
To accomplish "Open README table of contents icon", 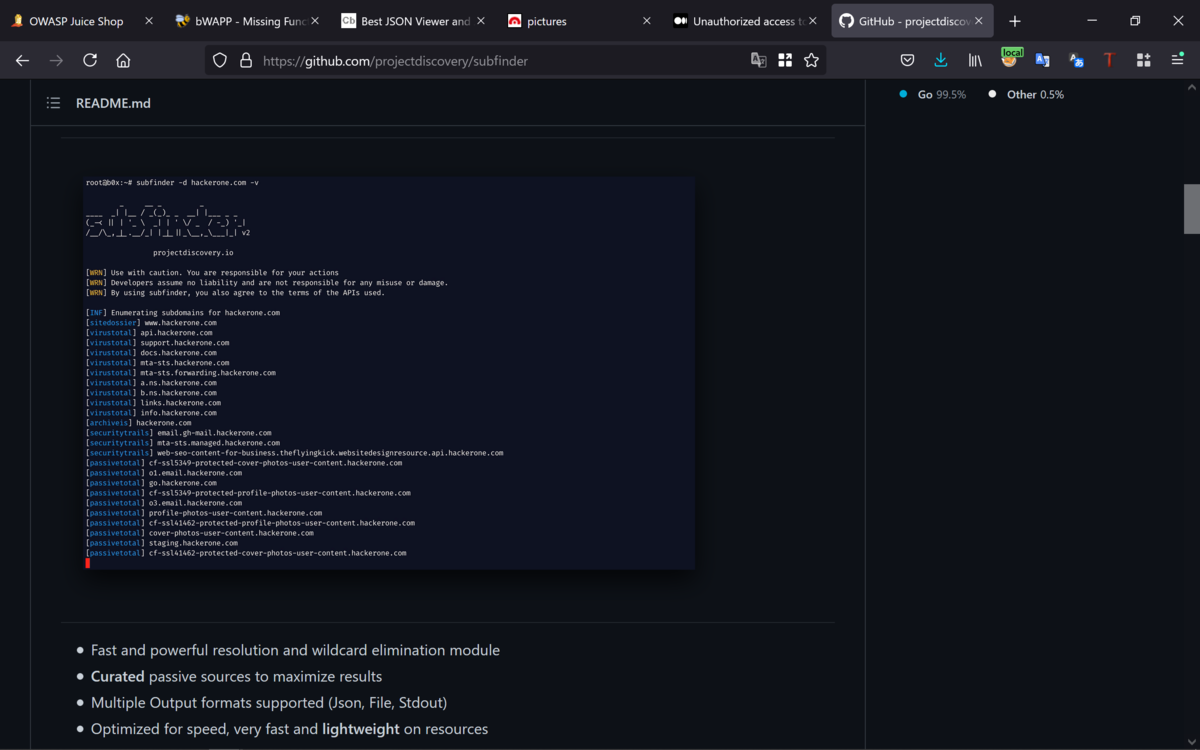I will pos(53,103).
